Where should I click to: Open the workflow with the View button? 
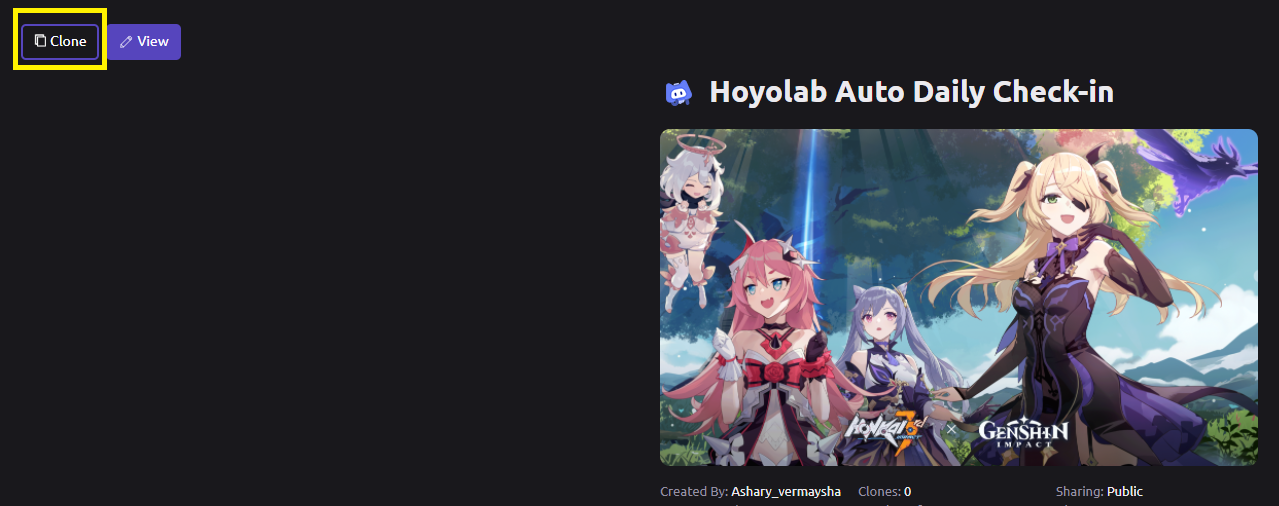(x=144, y=42)
